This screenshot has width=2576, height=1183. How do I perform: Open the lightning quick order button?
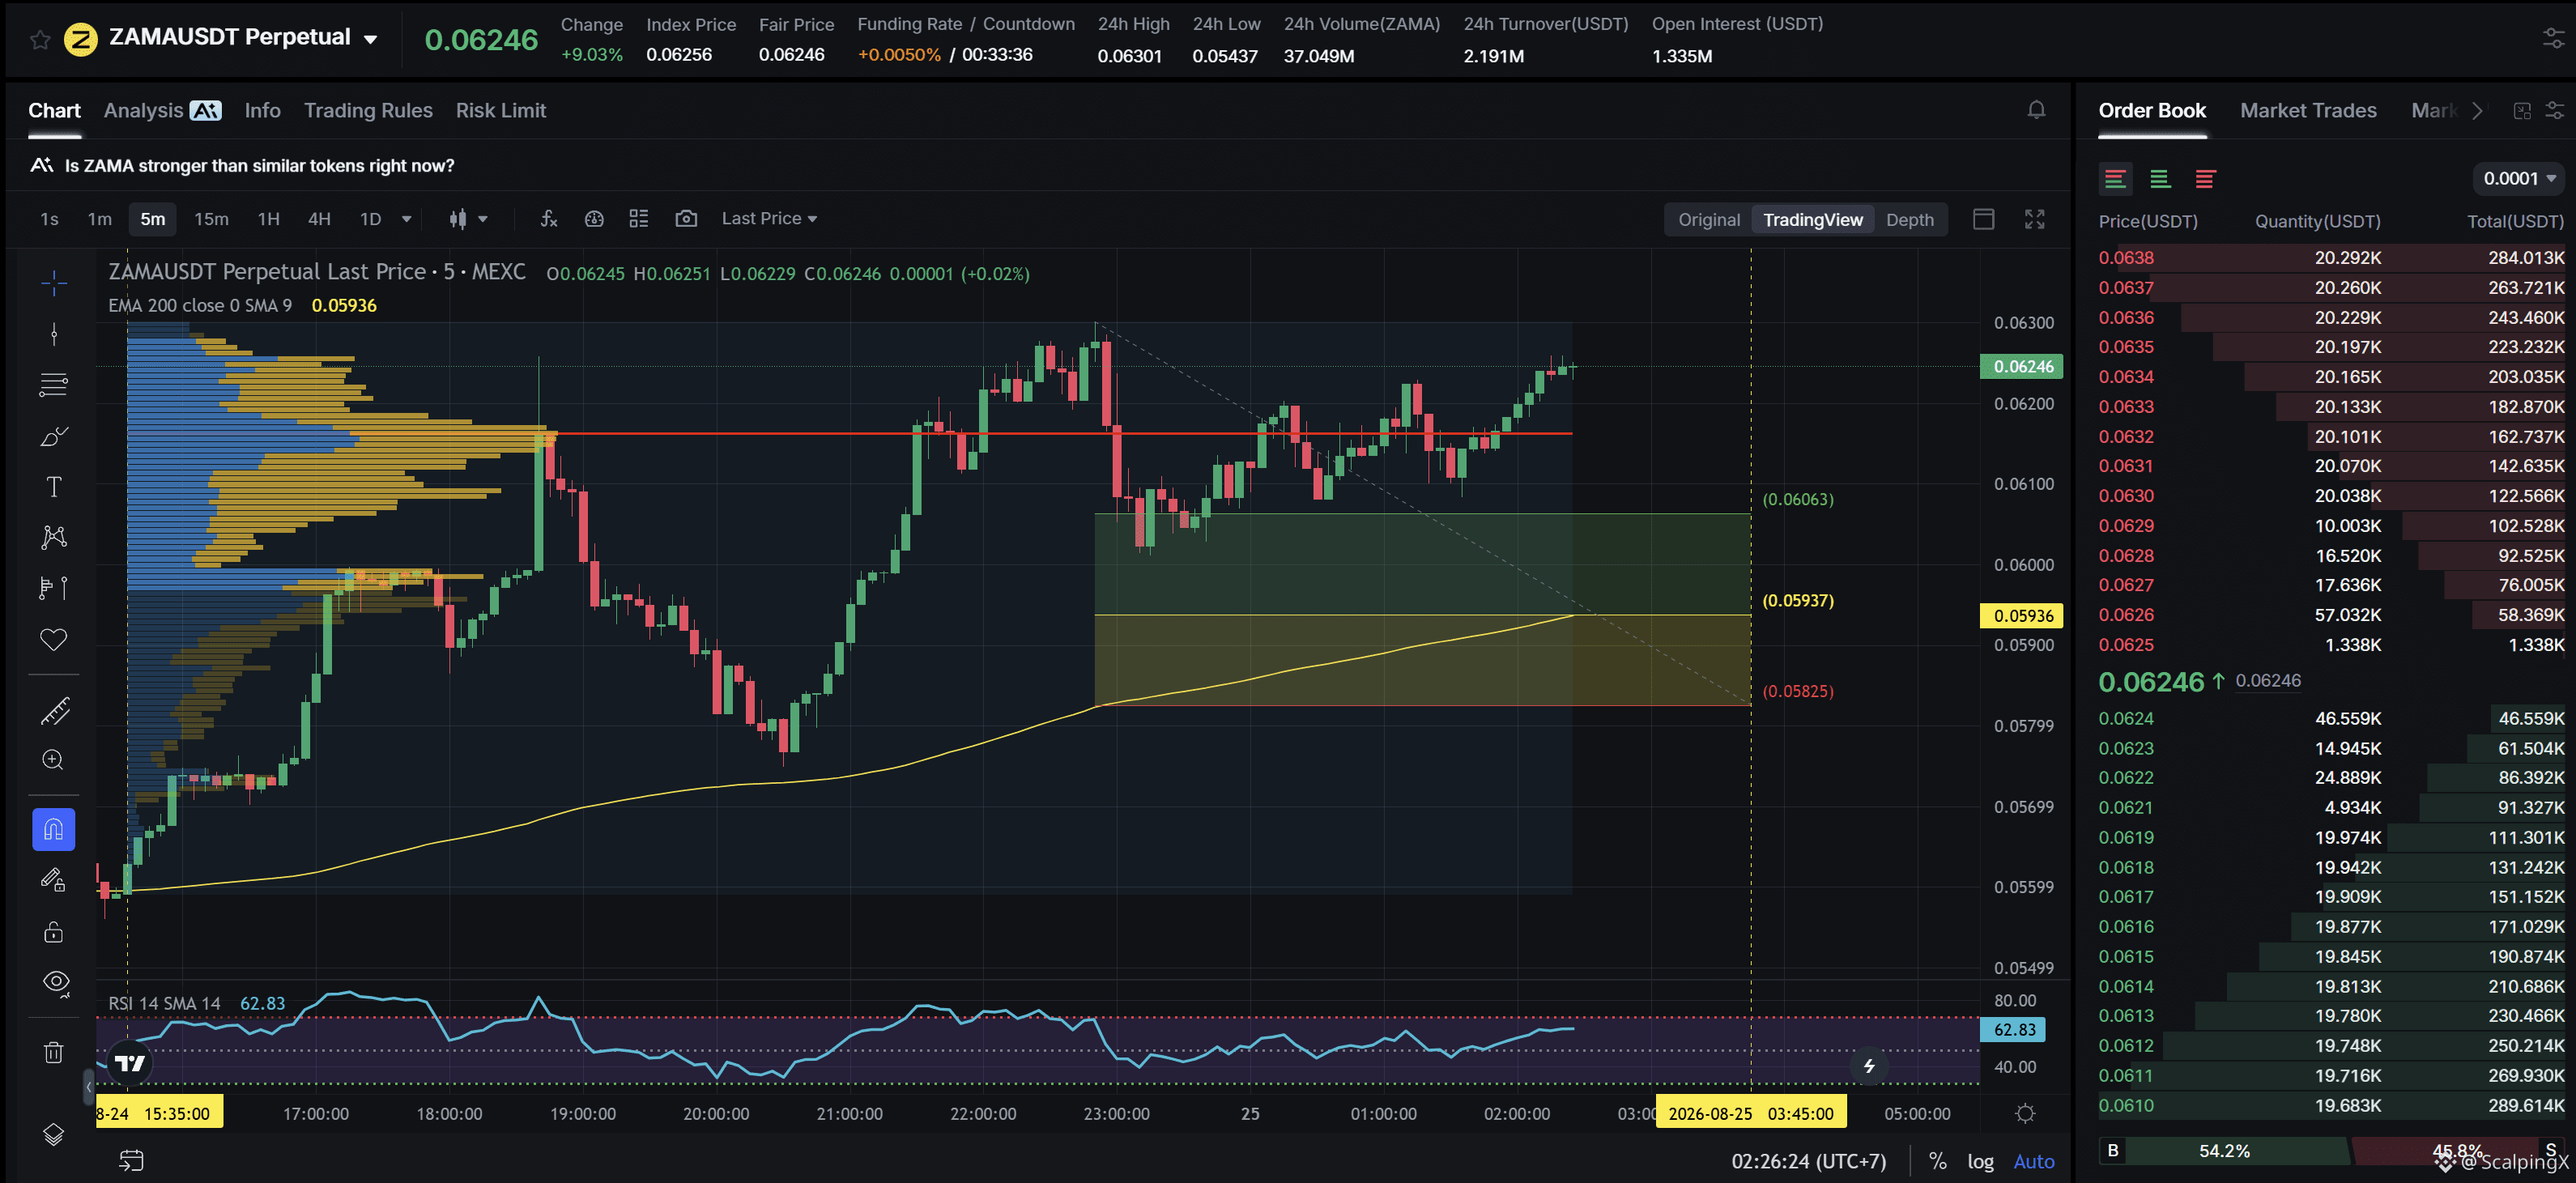(1868, 1066)
